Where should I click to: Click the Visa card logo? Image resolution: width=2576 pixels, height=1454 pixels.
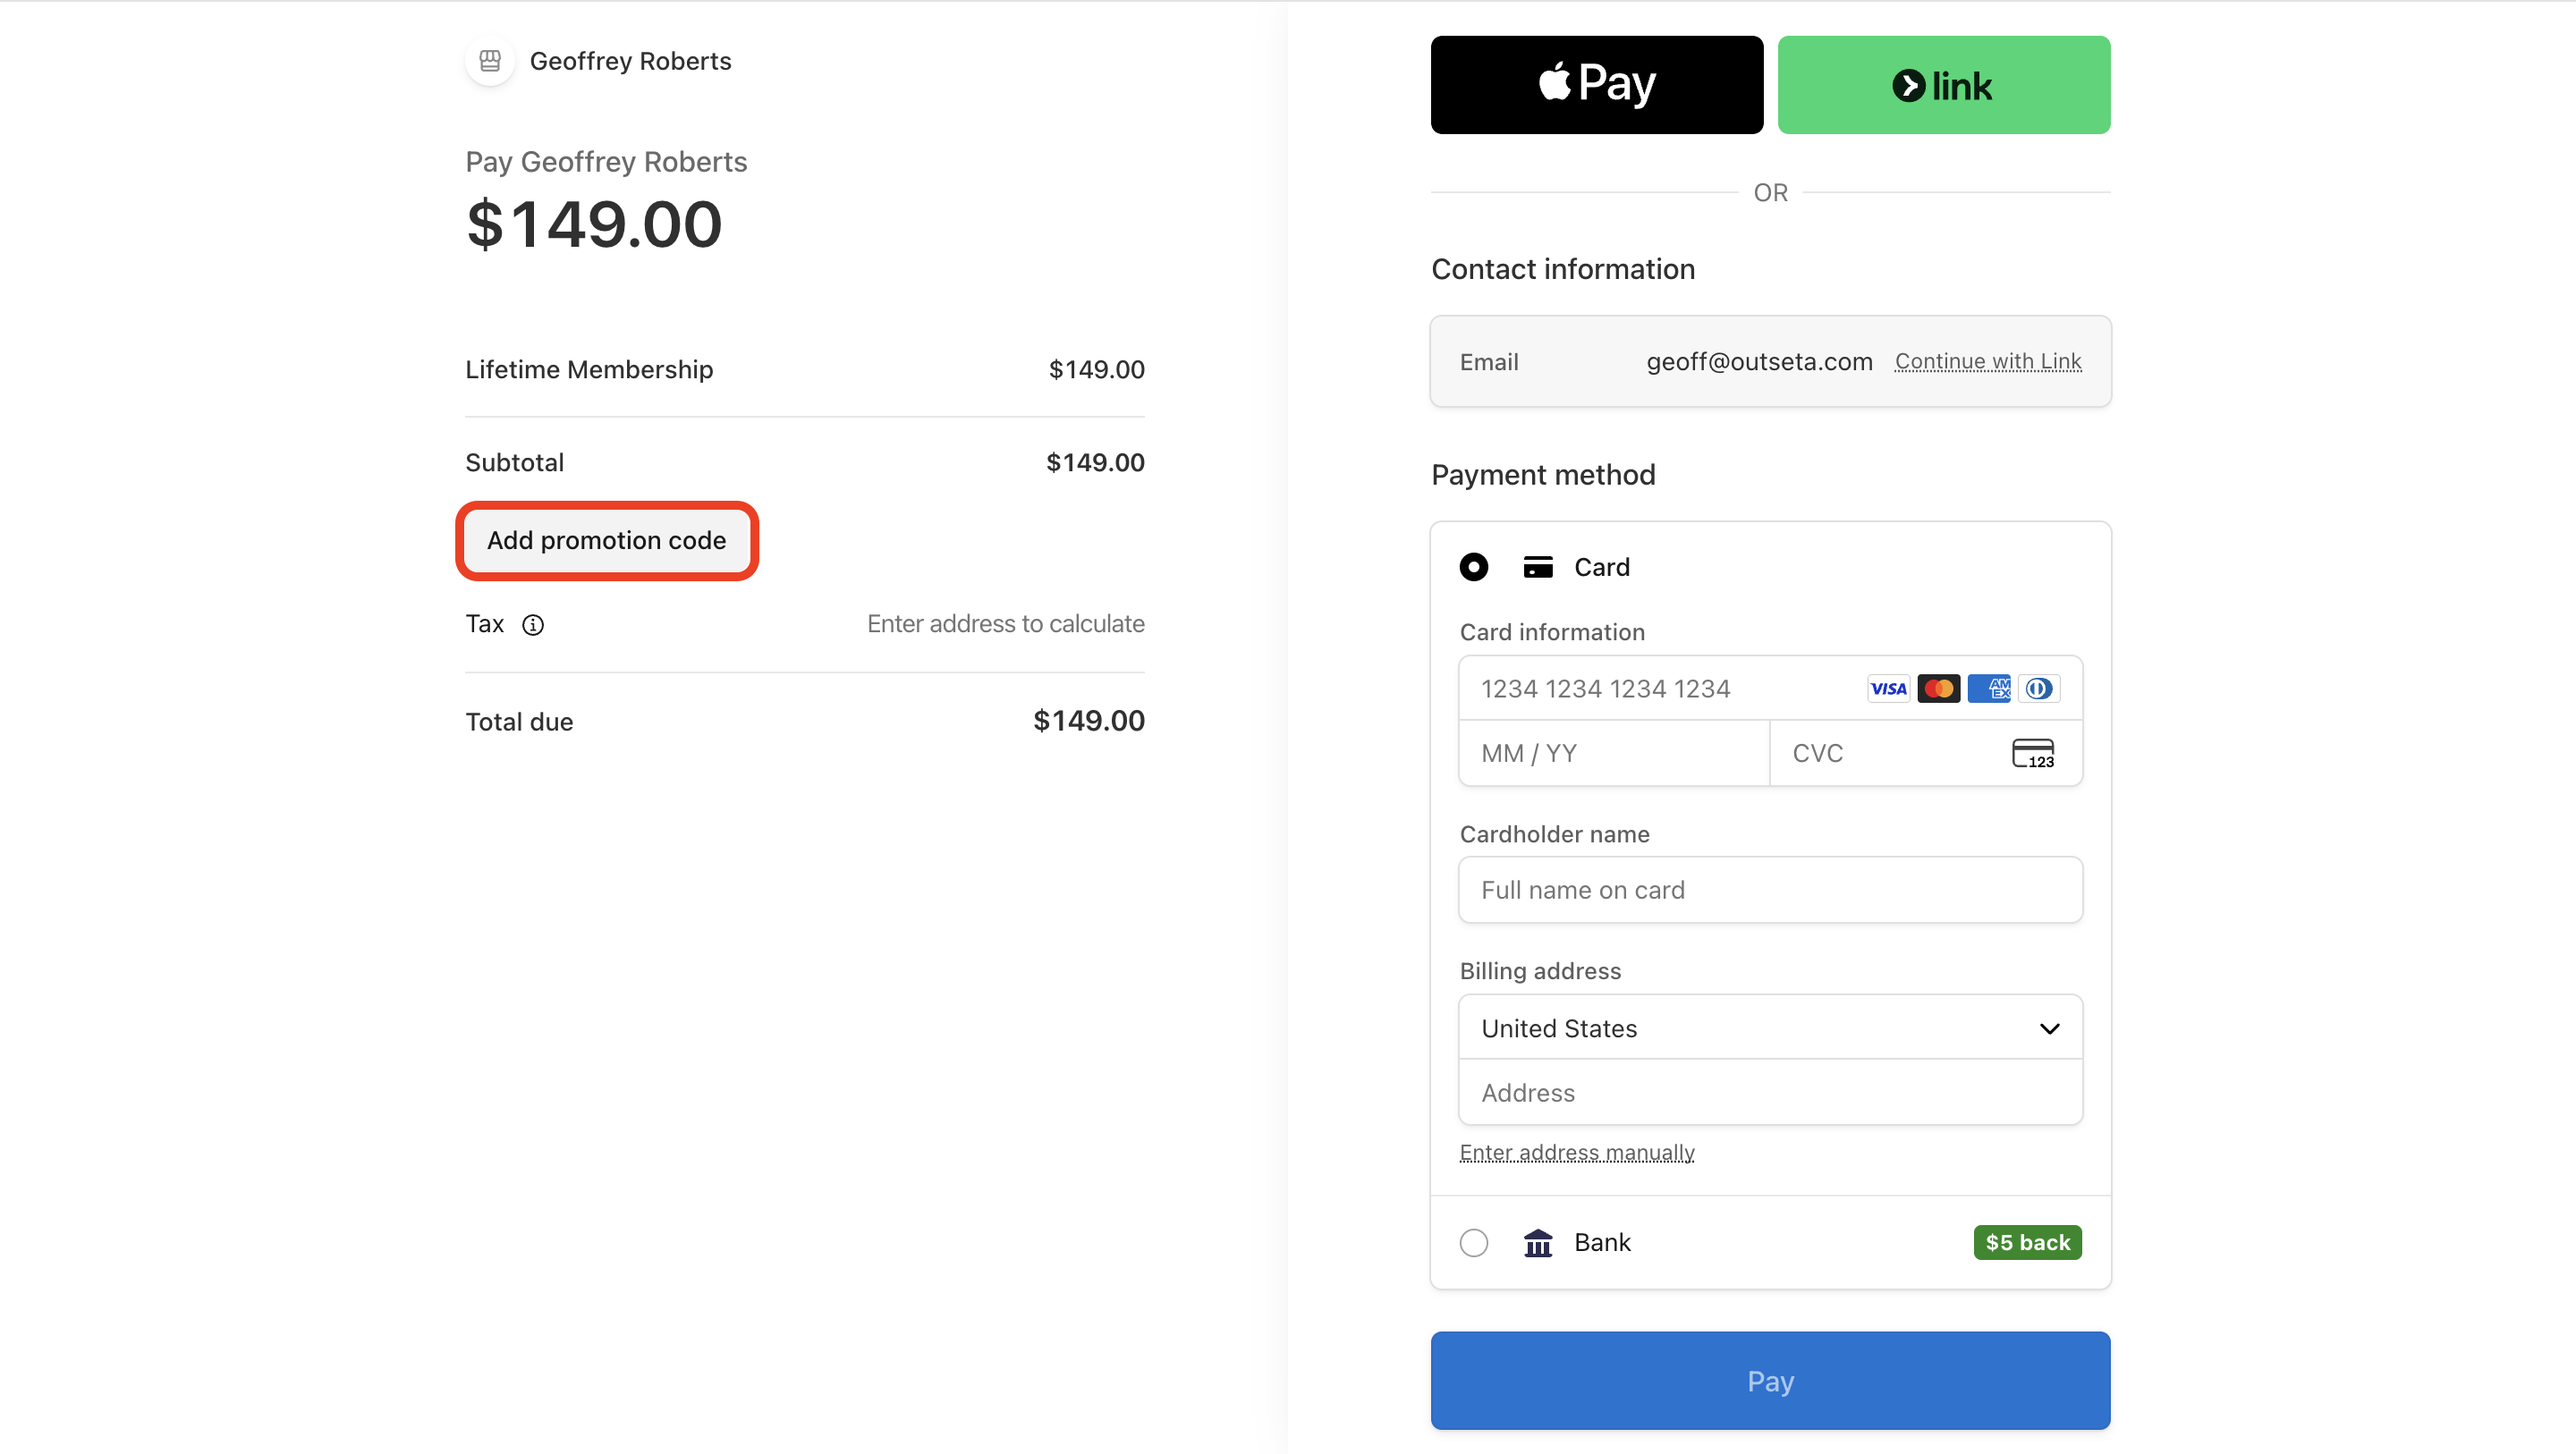pos(1888,689)
